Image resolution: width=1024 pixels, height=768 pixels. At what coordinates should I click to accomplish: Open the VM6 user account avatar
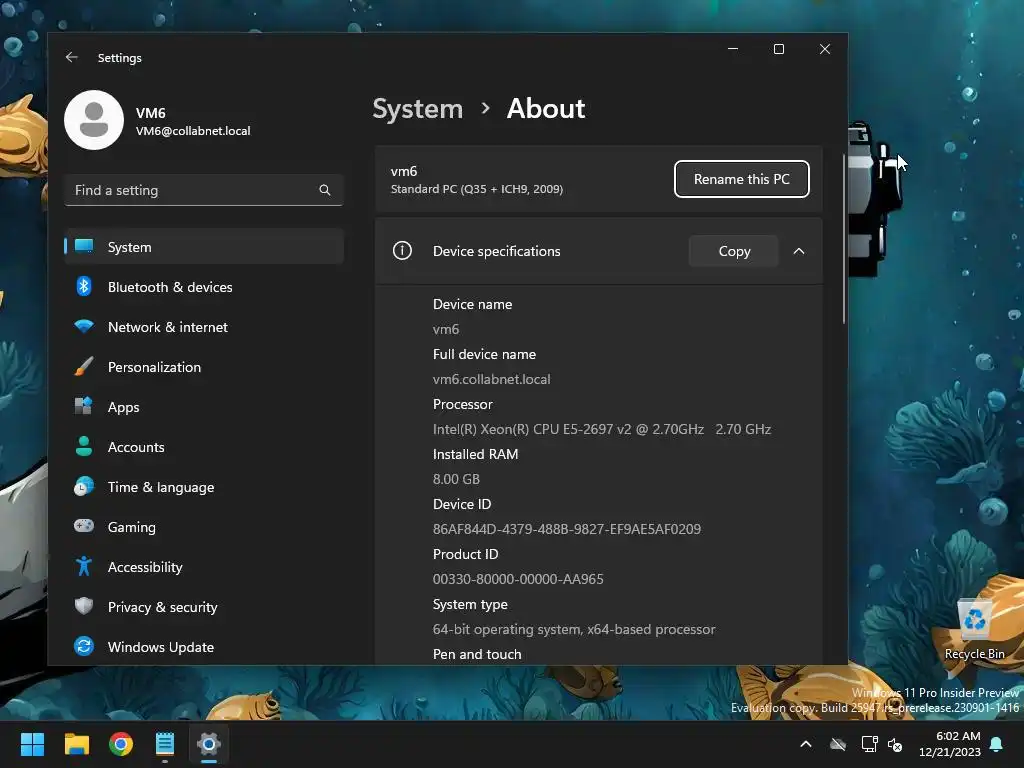click(x=94, y=120)
